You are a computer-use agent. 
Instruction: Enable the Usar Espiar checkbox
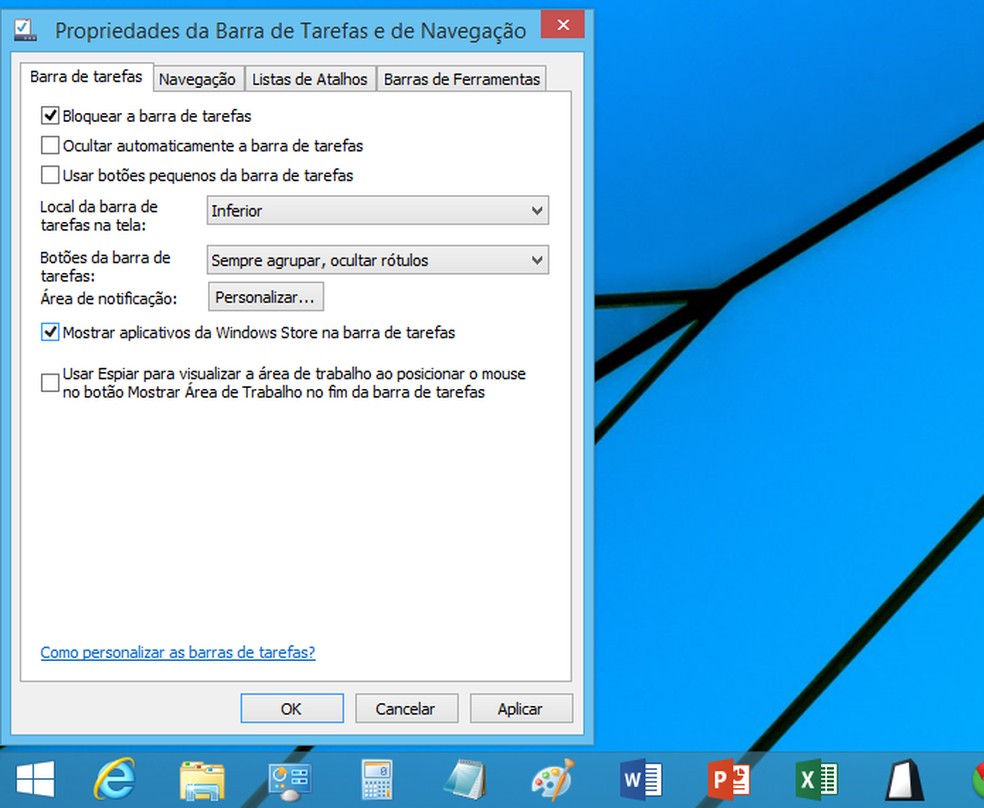(50, 383)
